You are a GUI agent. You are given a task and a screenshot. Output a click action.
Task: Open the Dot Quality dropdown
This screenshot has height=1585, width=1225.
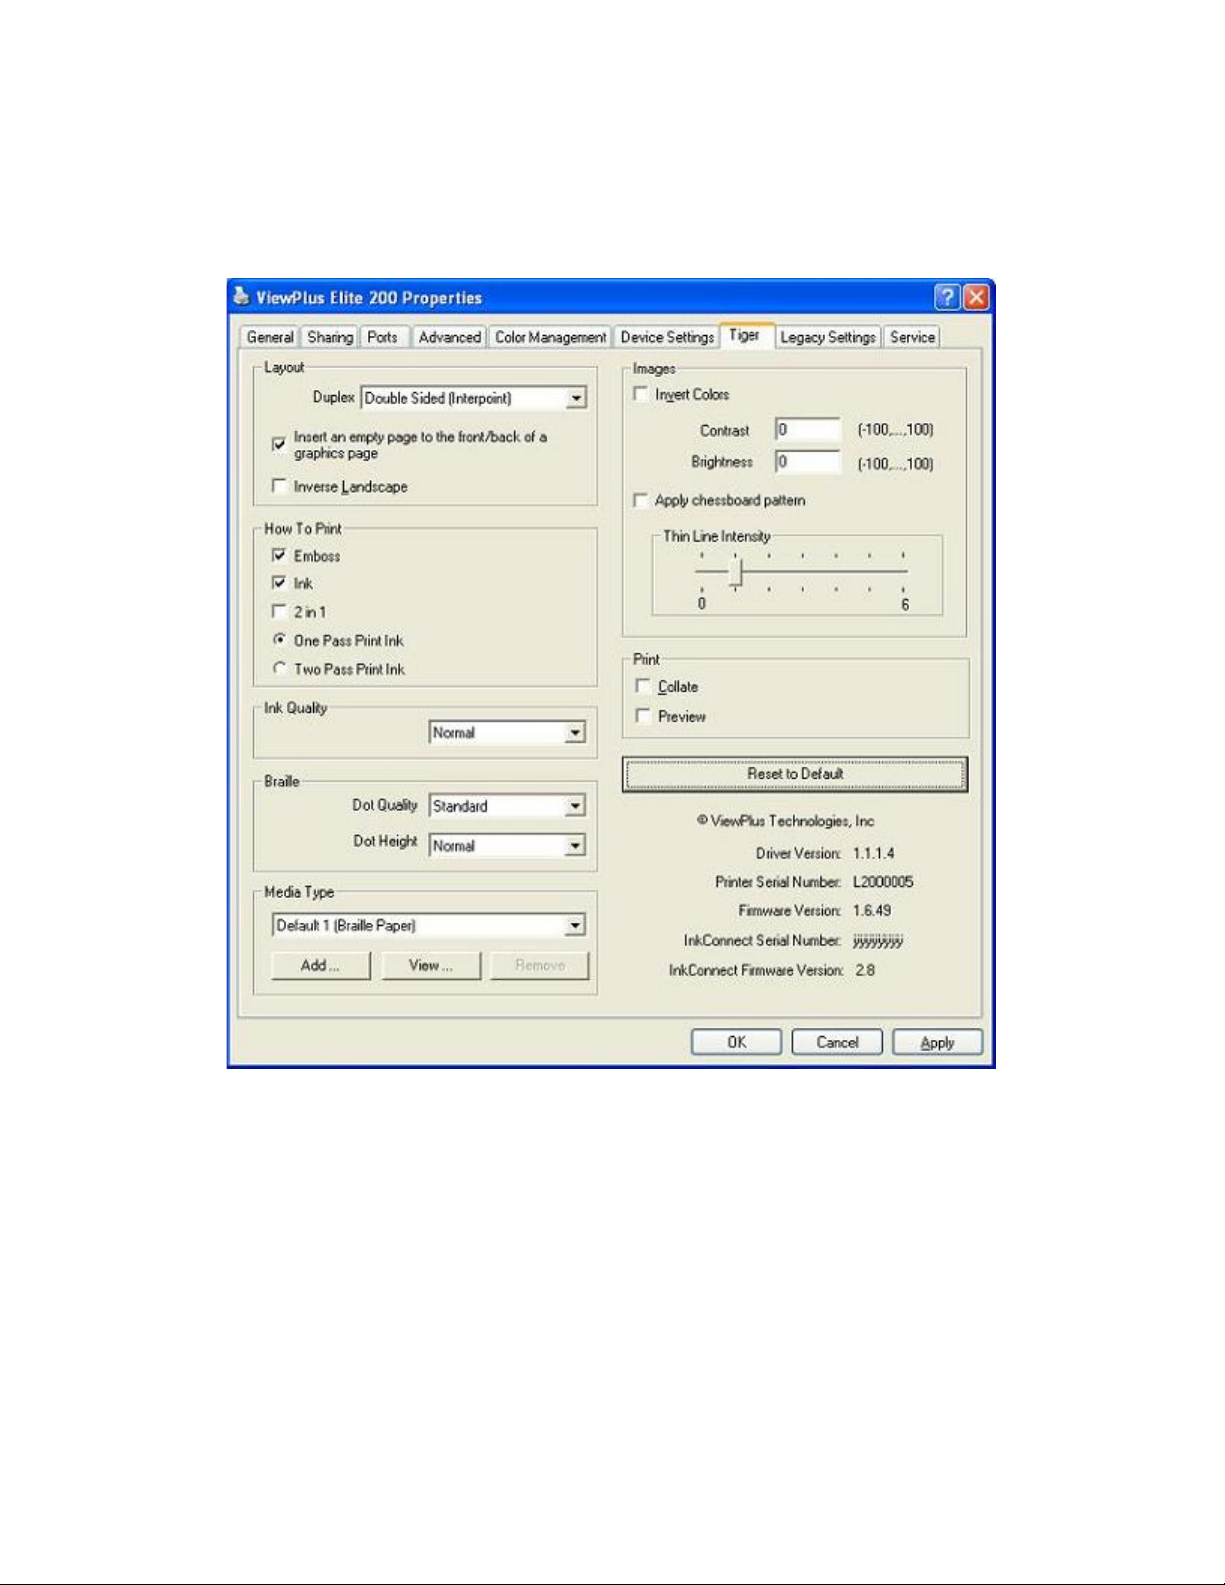click(507, 806)
